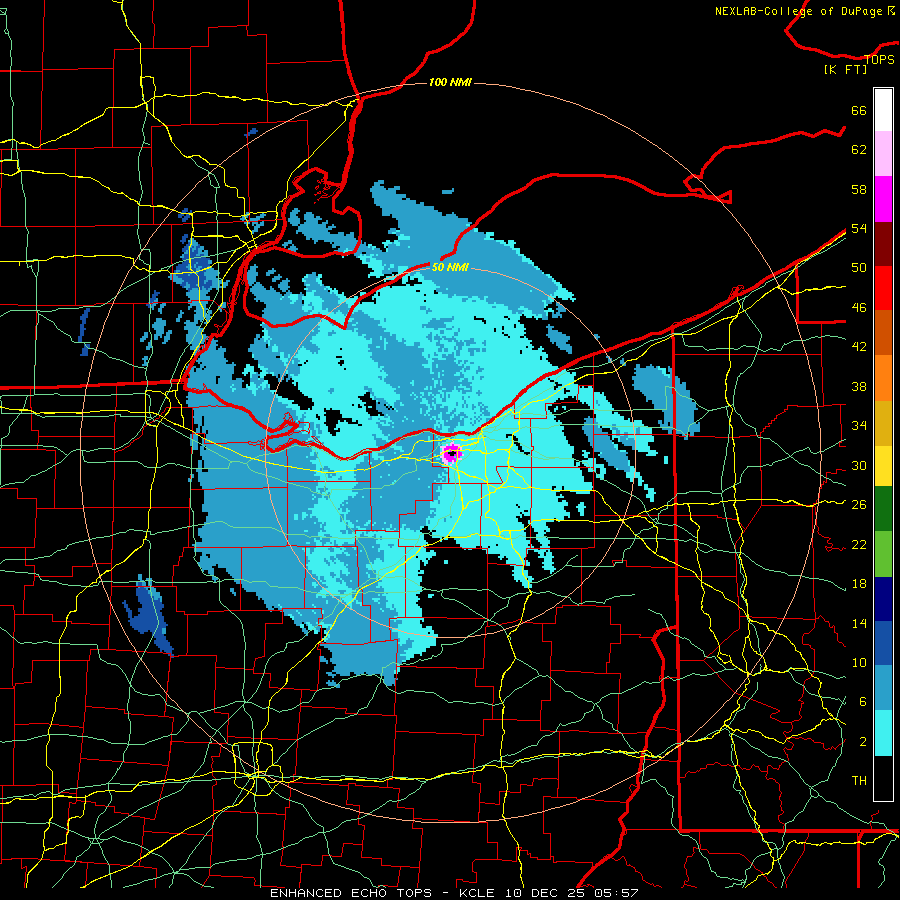Click legend value 42

point(859,347)
